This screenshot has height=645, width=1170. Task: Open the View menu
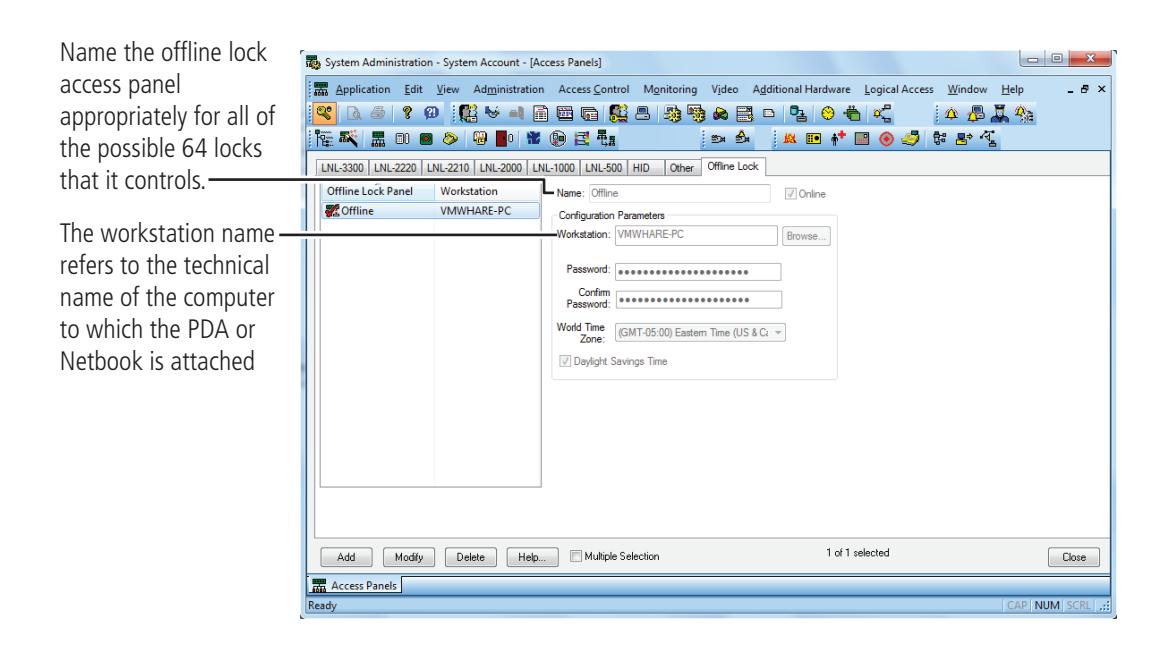[x=448, y=90]
